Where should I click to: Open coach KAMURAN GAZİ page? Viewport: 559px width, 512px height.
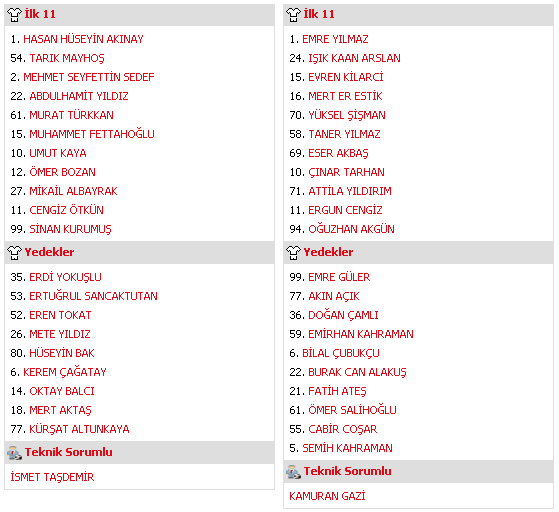[x=327, y=496]
